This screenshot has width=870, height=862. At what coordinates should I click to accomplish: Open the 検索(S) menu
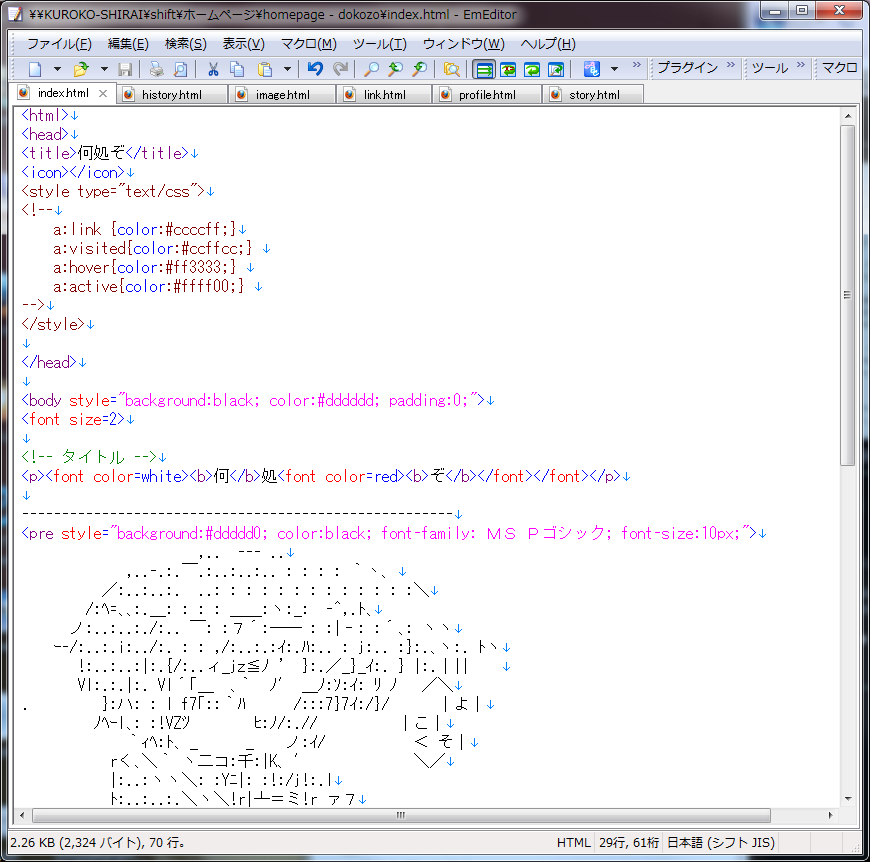click(186, 44)
